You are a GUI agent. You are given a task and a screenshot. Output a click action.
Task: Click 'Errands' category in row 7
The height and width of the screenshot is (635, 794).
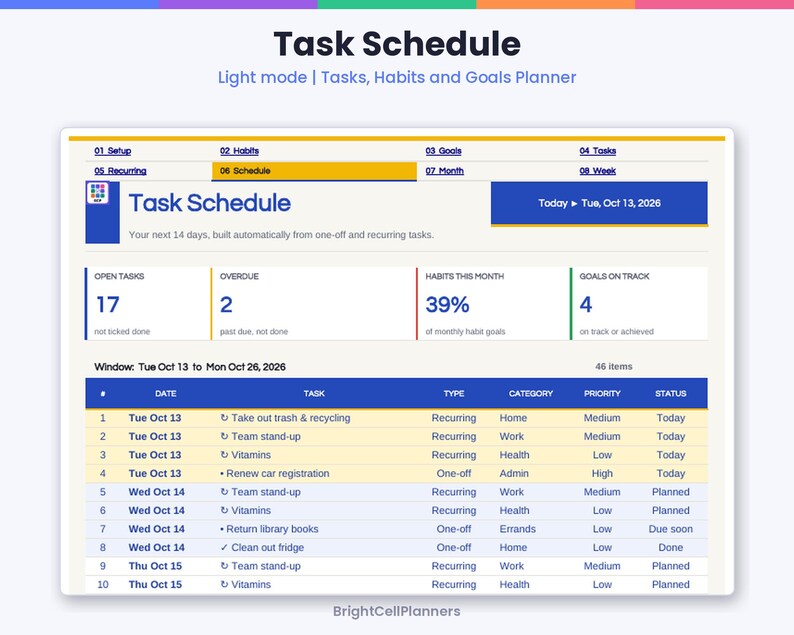pyautogui.click(x=518, y=529)
